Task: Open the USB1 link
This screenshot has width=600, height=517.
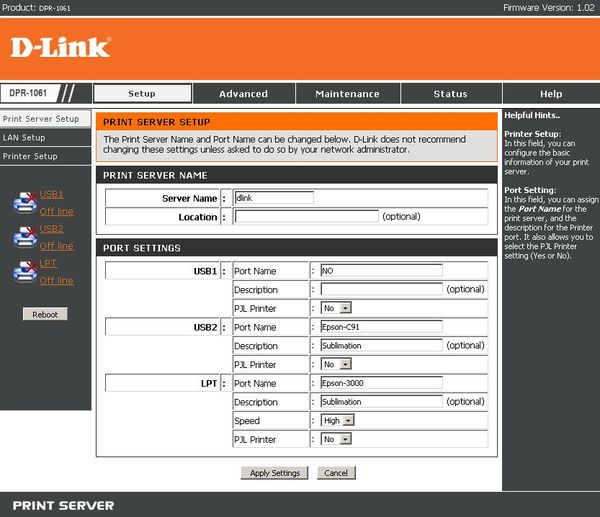Action: 51,194
